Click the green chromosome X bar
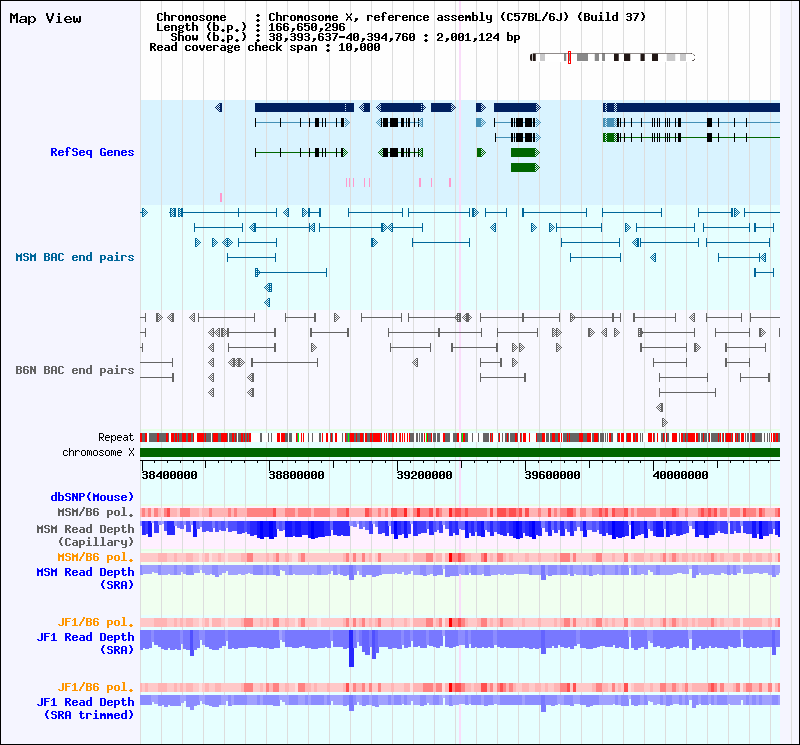The width and height of the screenshot is (800, 745). 460,453
